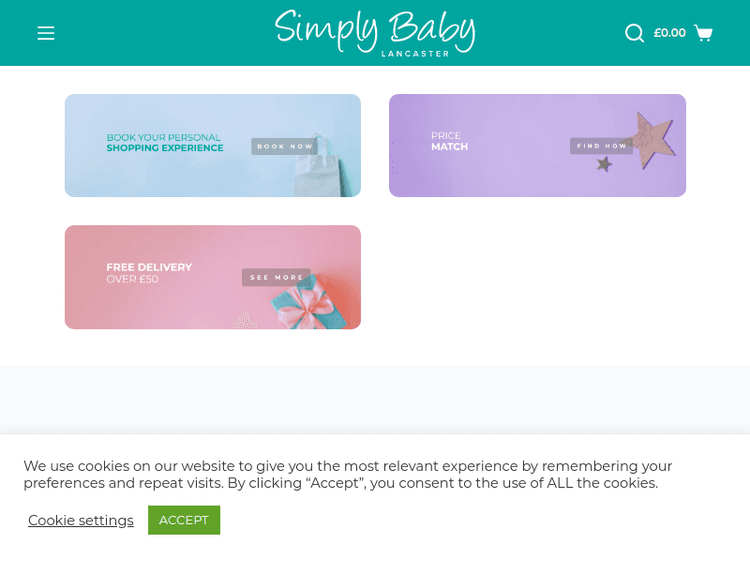Click the small dark star below the large star
750x563 pixels.
click(x=604, y=164)
